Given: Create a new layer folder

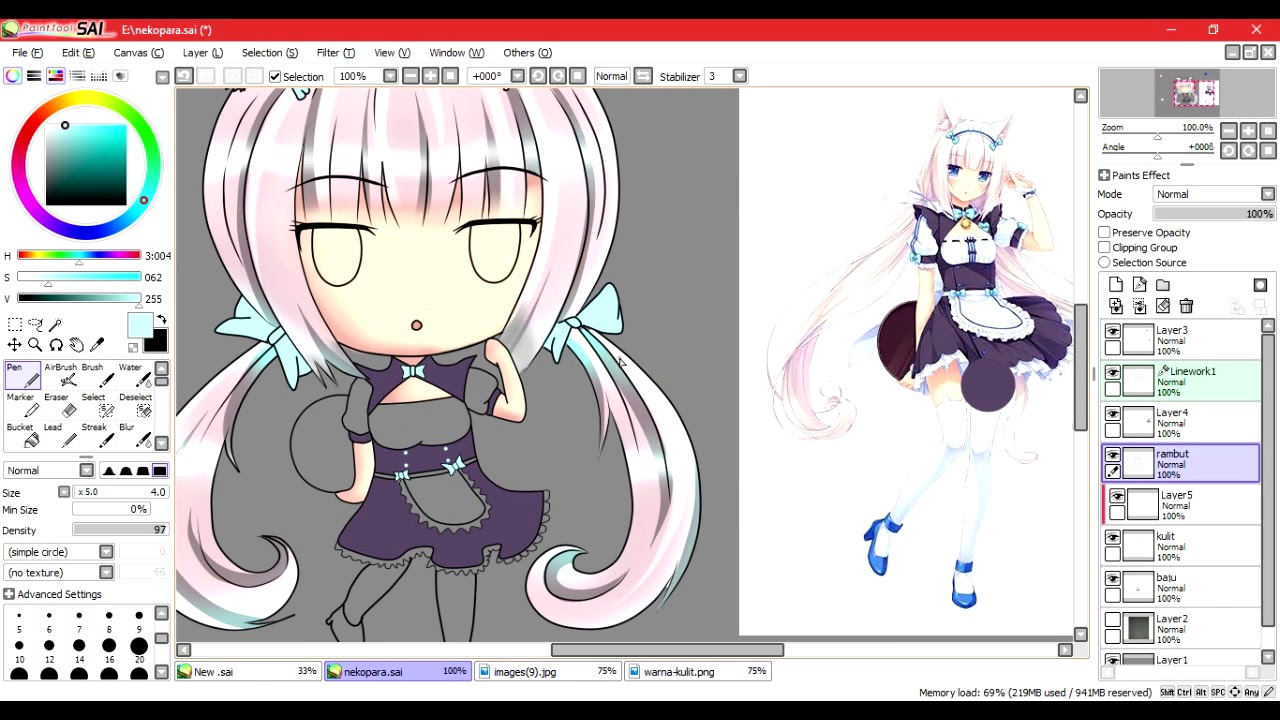Looking at the screenshot, I should [1163, 285].
